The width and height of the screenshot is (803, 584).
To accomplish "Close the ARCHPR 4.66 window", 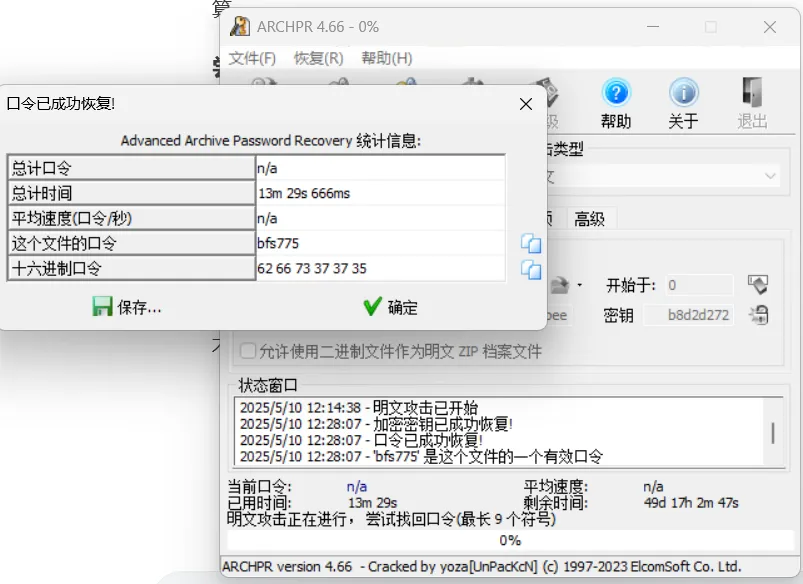I will [x=770, y=27].
